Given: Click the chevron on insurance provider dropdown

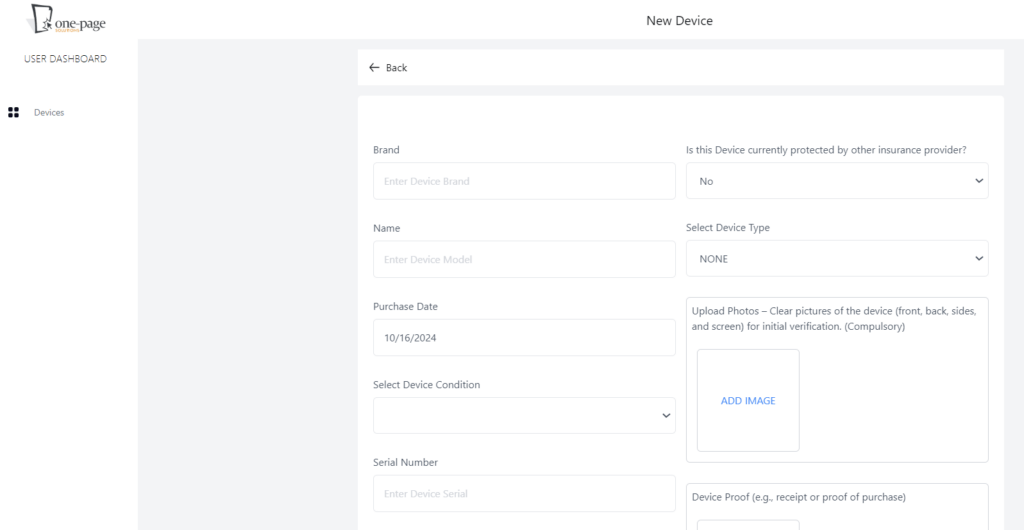Looking at the screenshot, I should tap(977, 181).
